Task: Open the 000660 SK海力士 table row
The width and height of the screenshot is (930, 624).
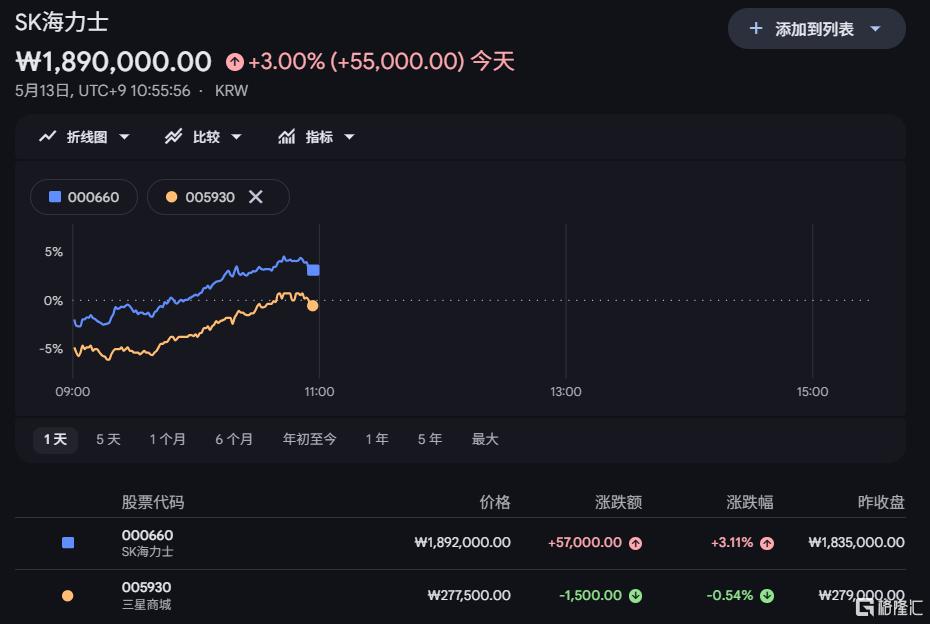Action: coord(460,543)
